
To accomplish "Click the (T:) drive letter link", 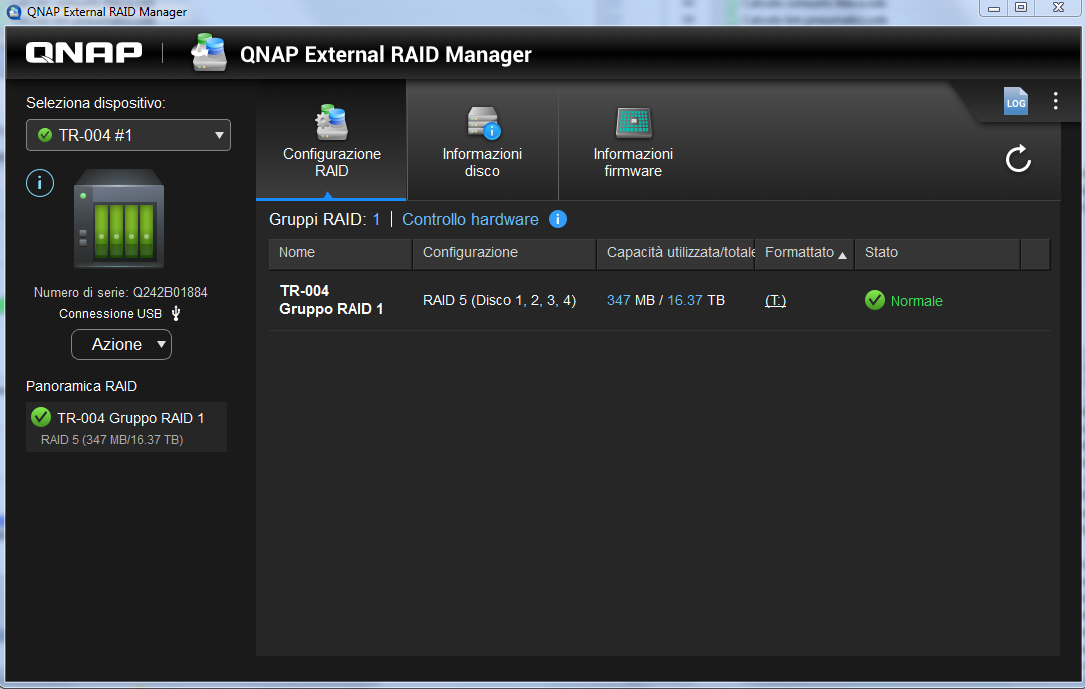I will [x=775, y=300].
